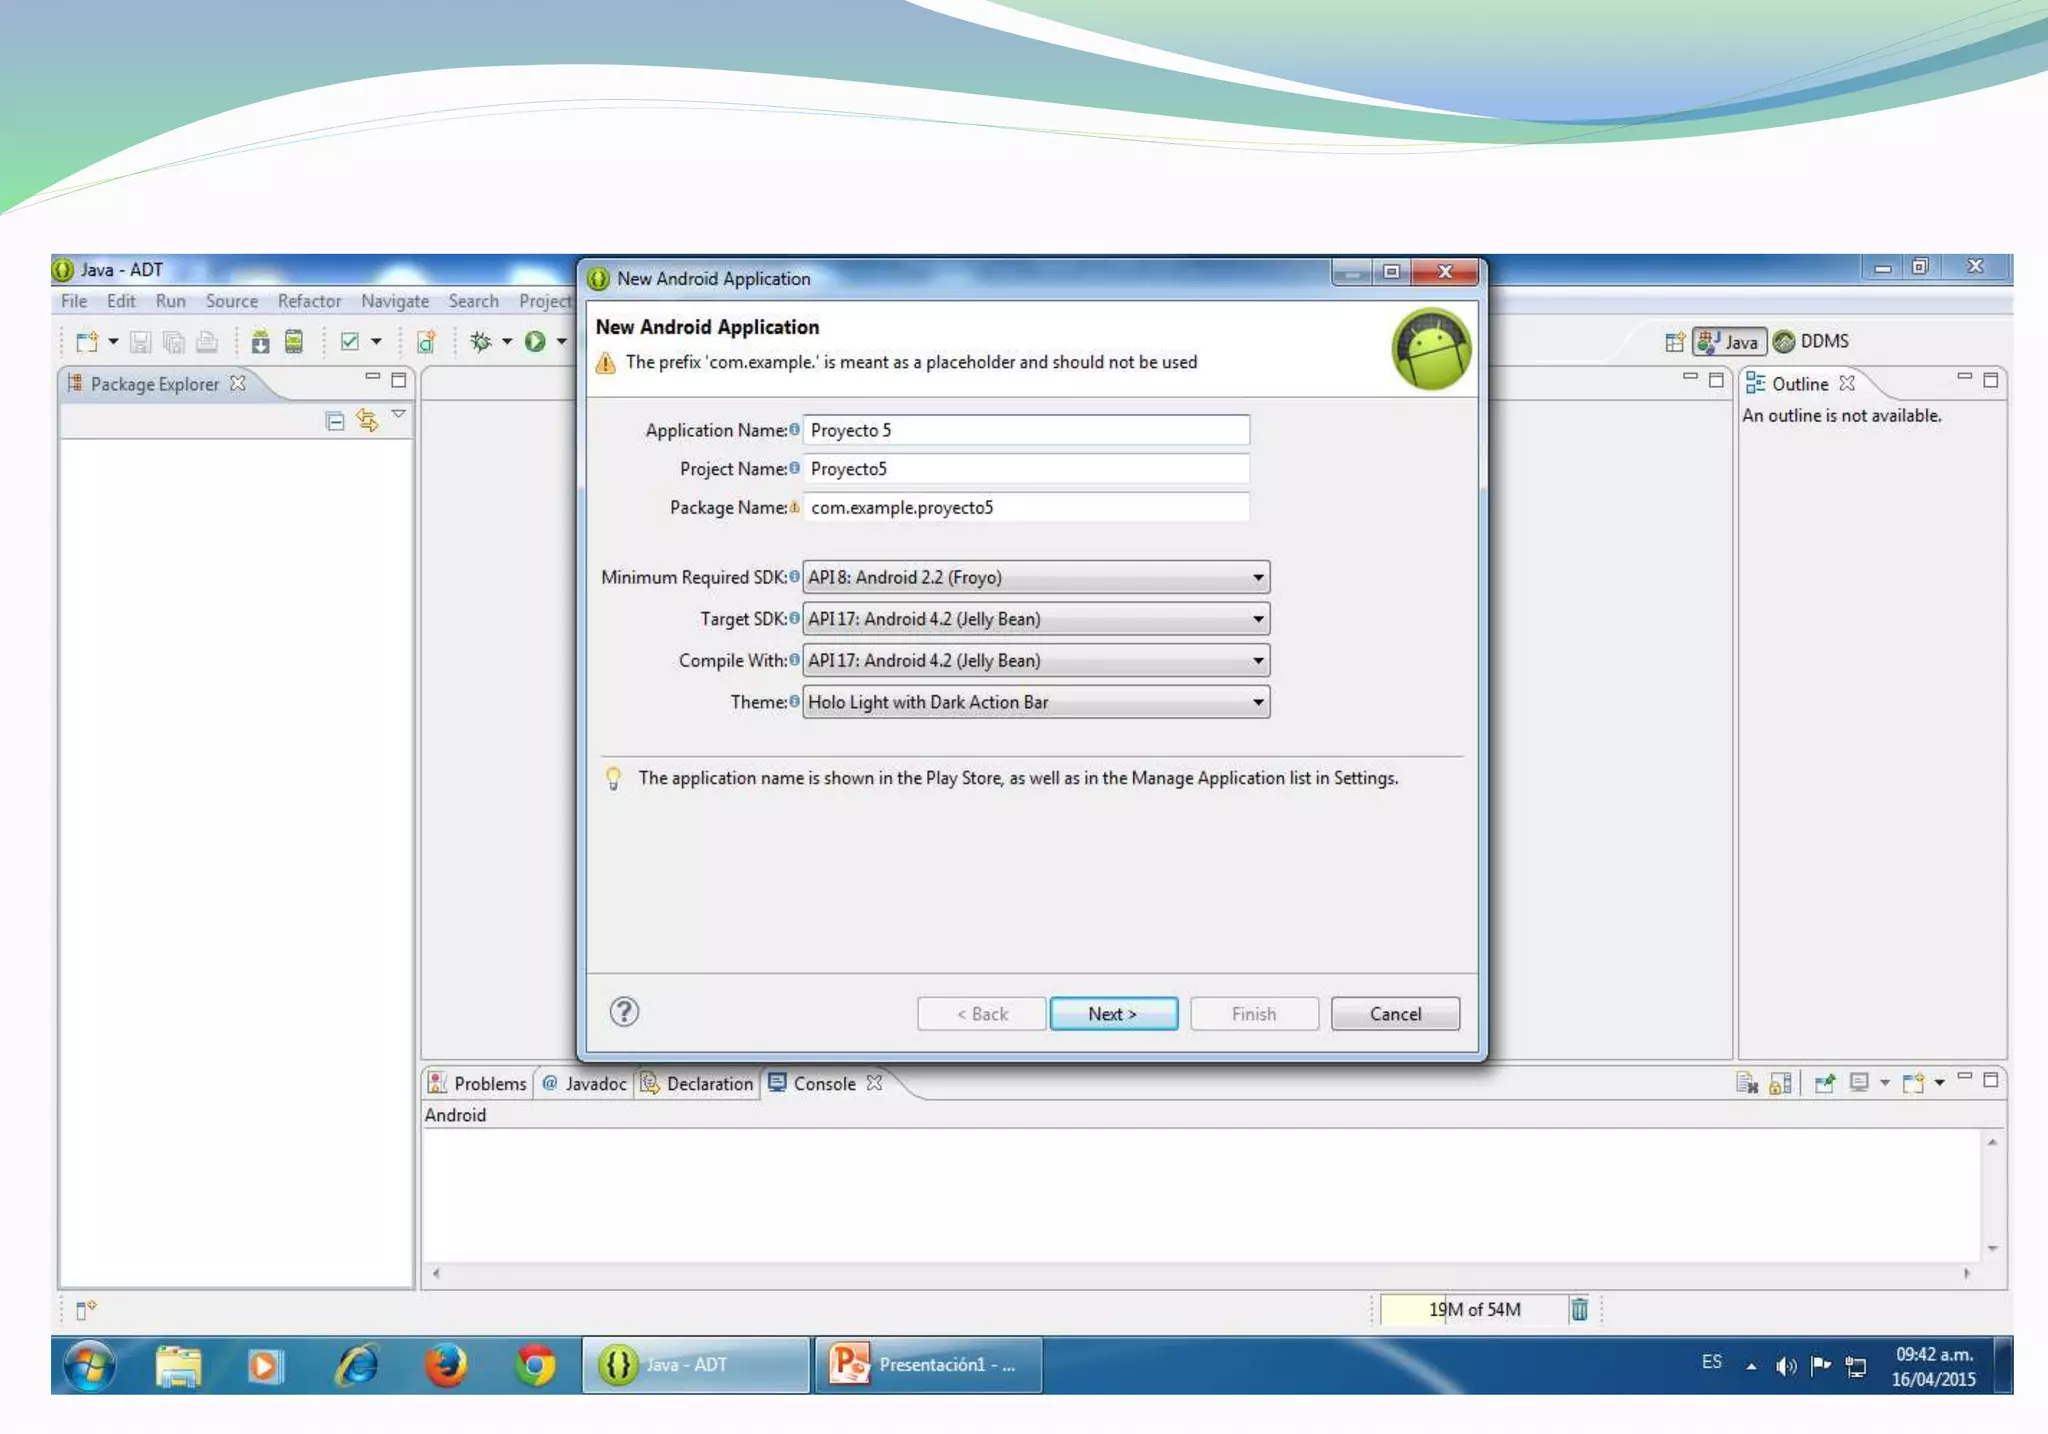Click the Console horizontal scrollbar

[1200, 1273]
